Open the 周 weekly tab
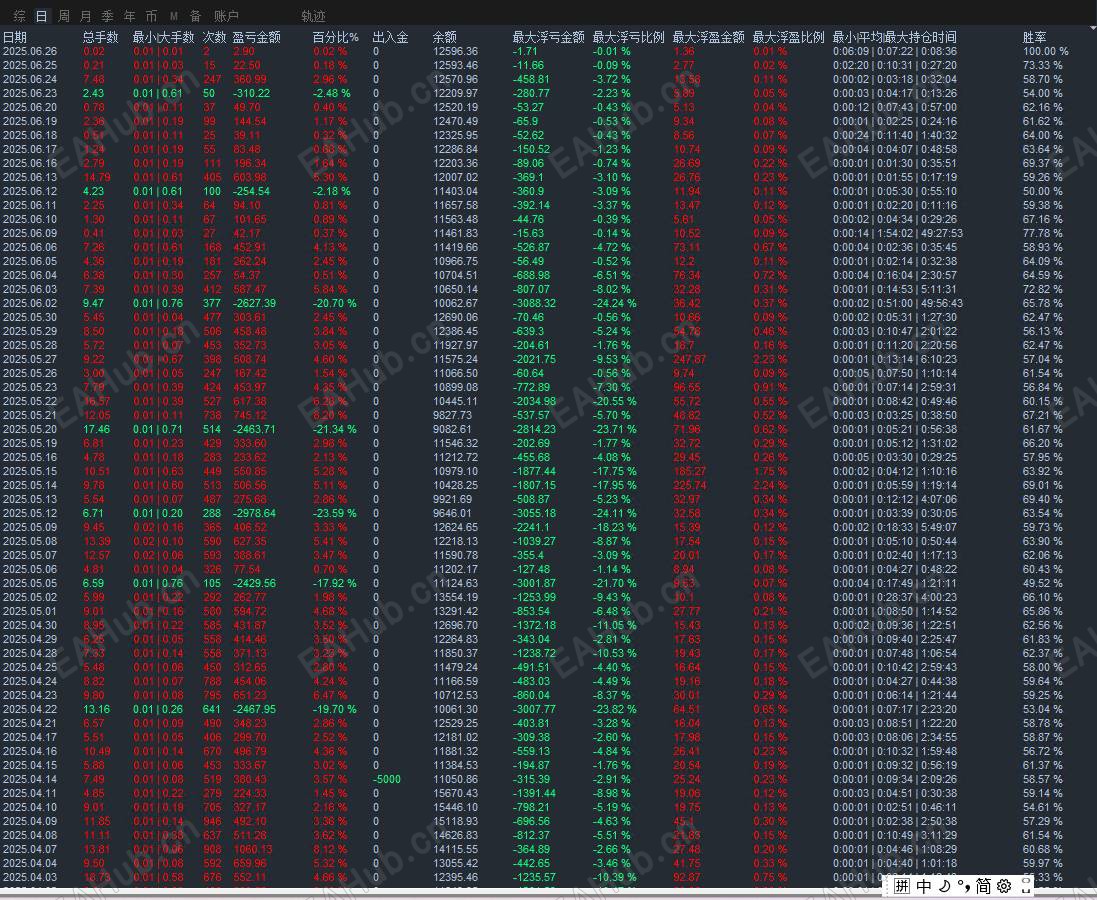1097x900 pixels. tap(64, 16)
